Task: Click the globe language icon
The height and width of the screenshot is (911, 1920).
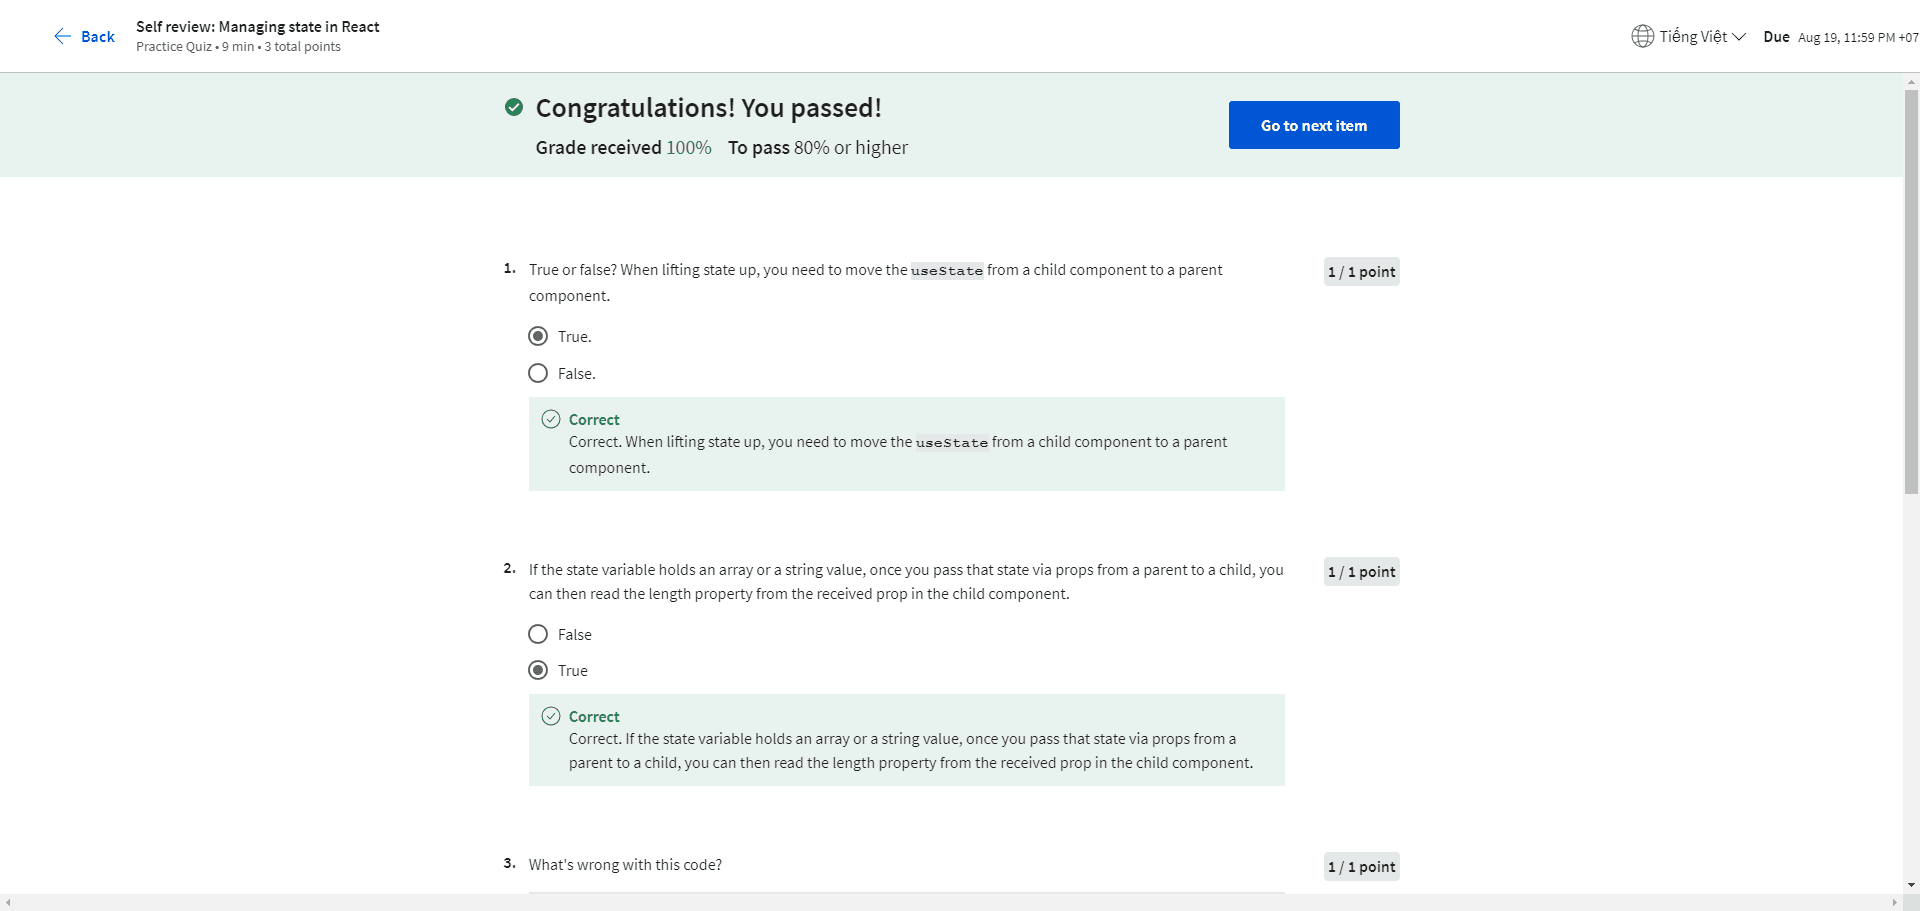Action: [1642, 37]
